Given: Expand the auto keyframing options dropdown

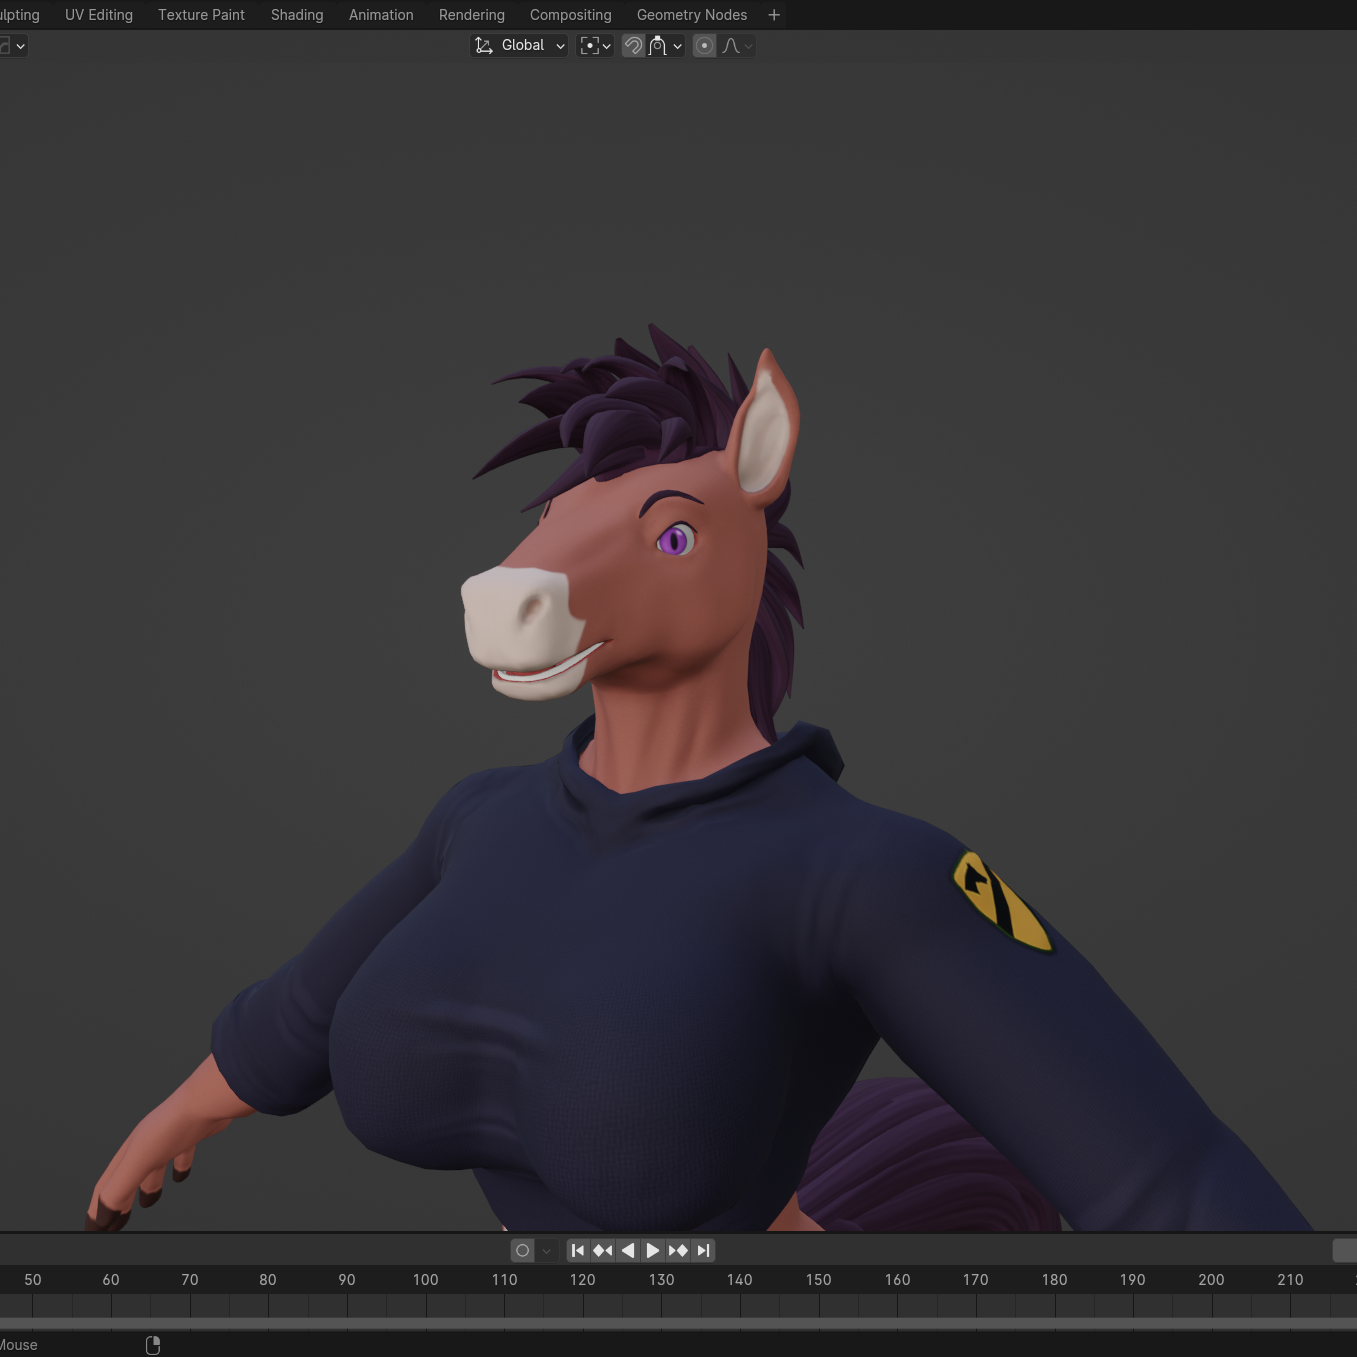Looking at the screenshot, I should [x=546, y=1250].
